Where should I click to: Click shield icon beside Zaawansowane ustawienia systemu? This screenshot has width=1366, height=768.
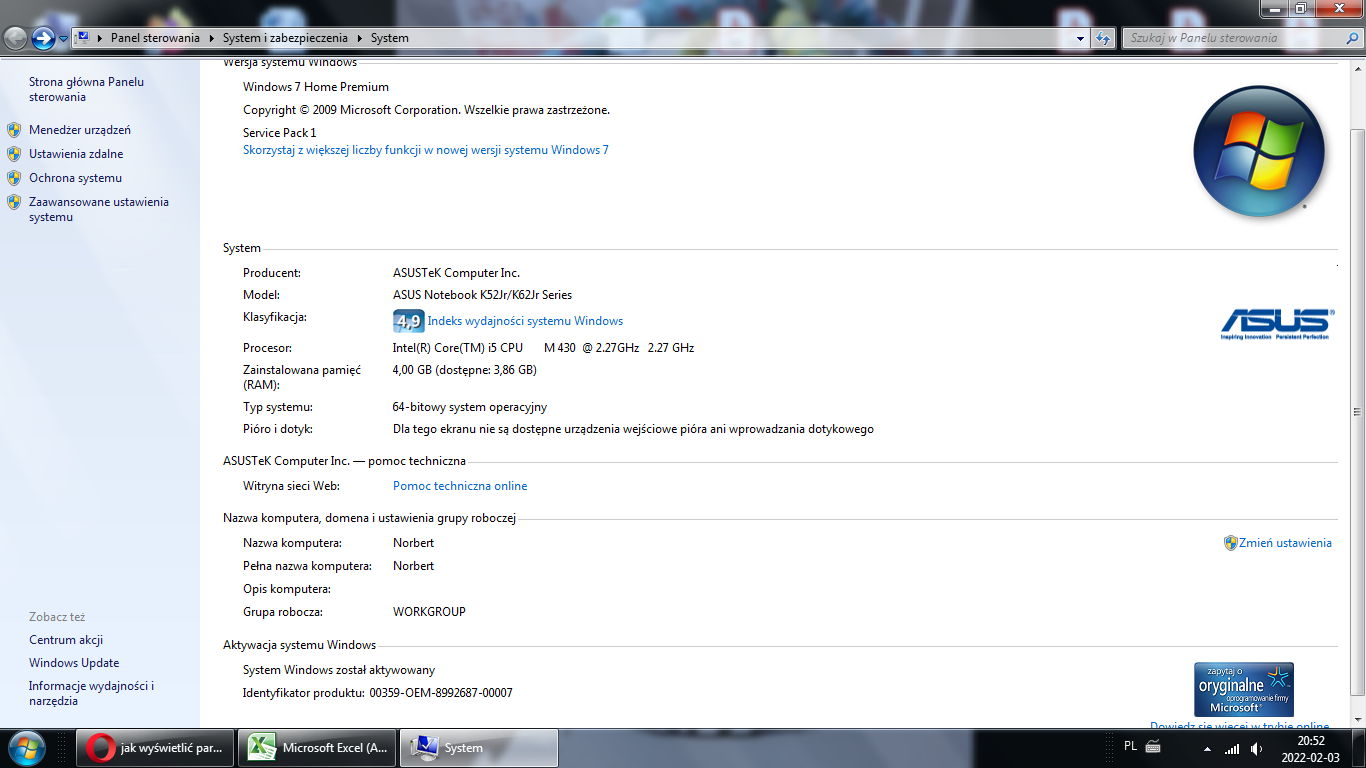14,202
